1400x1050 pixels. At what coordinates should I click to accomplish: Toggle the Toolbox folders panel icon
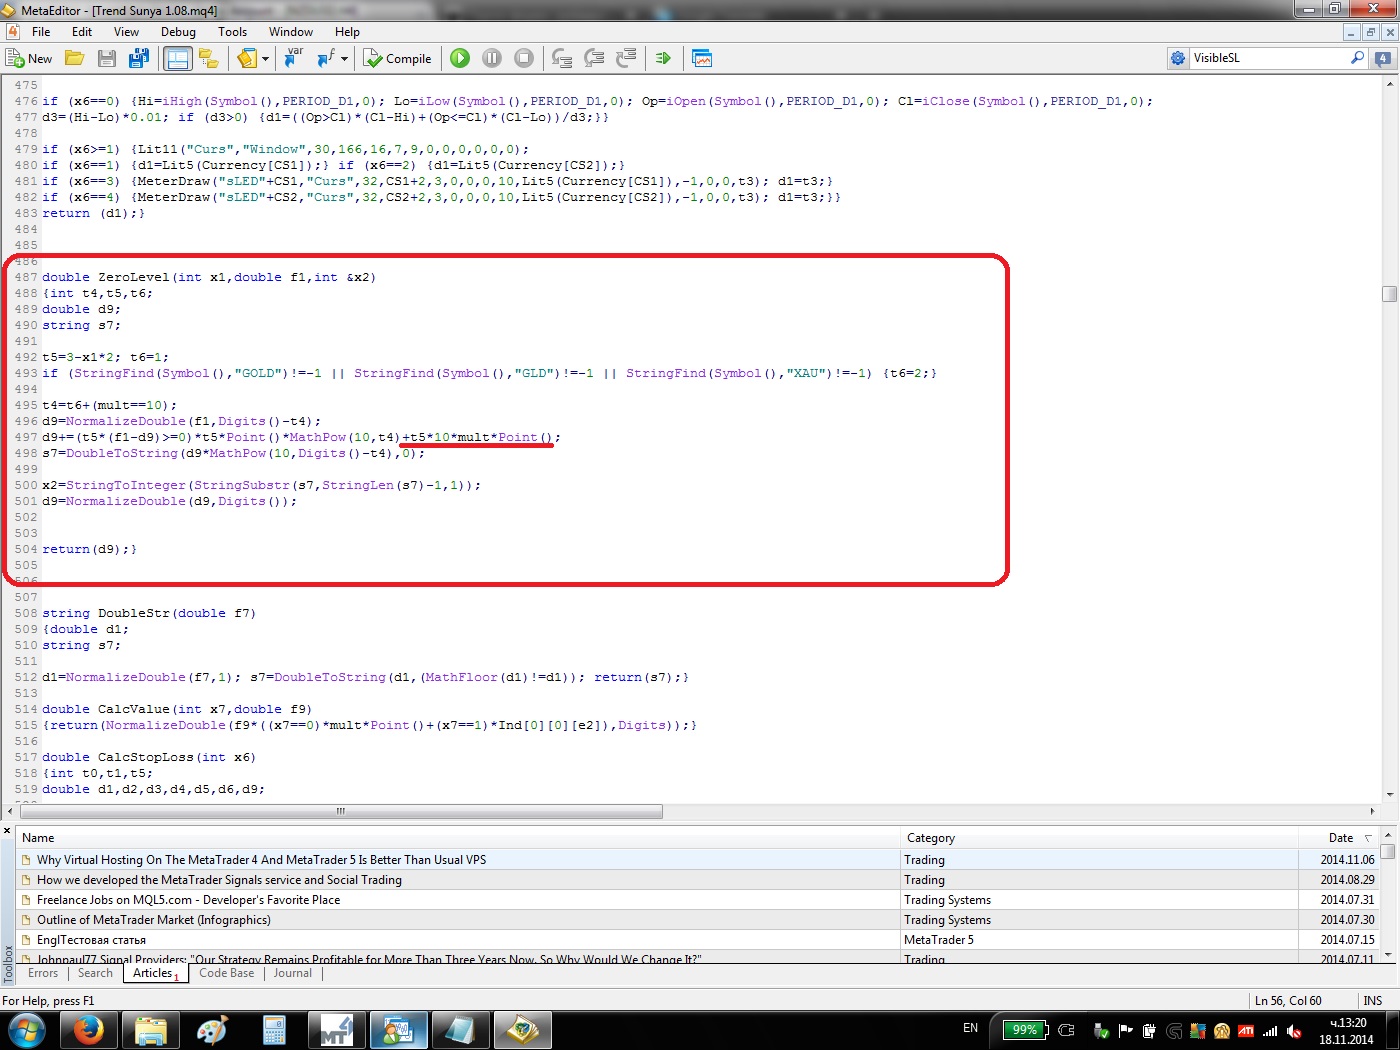pos(208,58)
